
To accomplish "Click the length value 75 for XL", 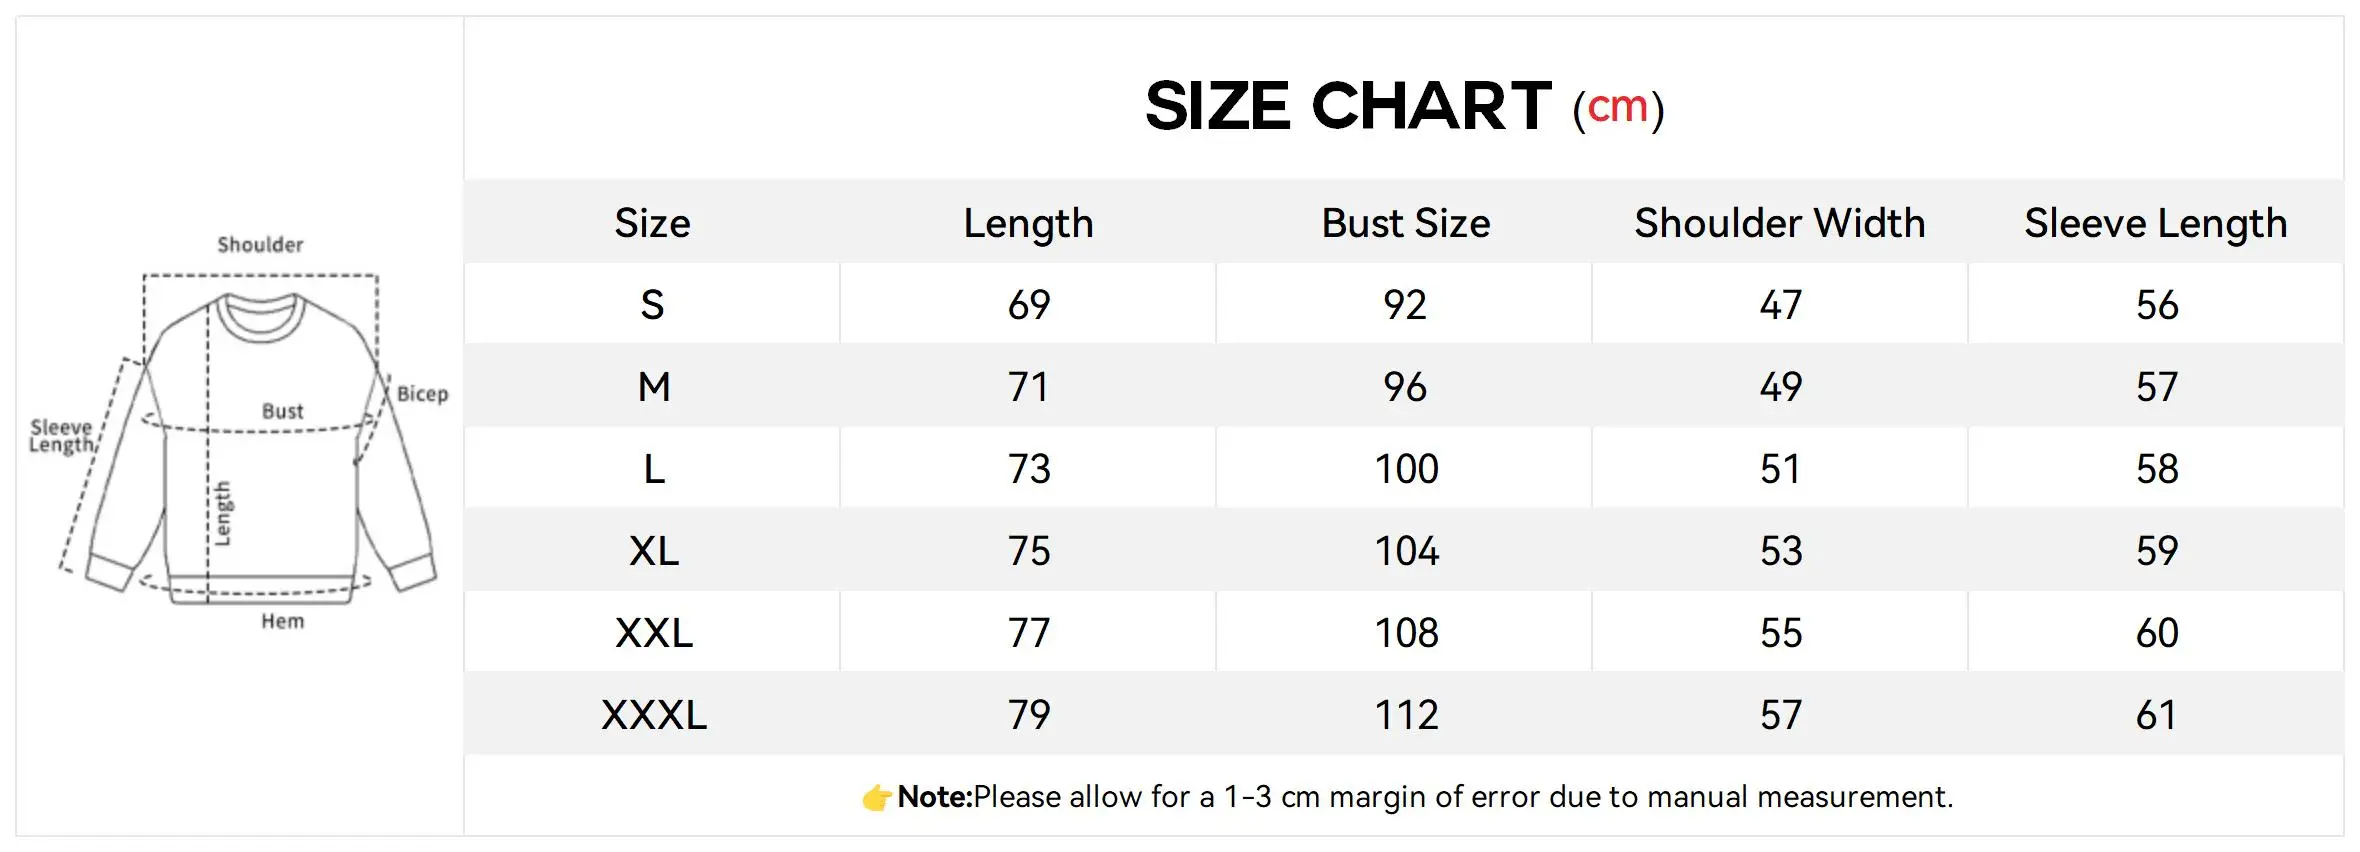I will (1029, 551).
